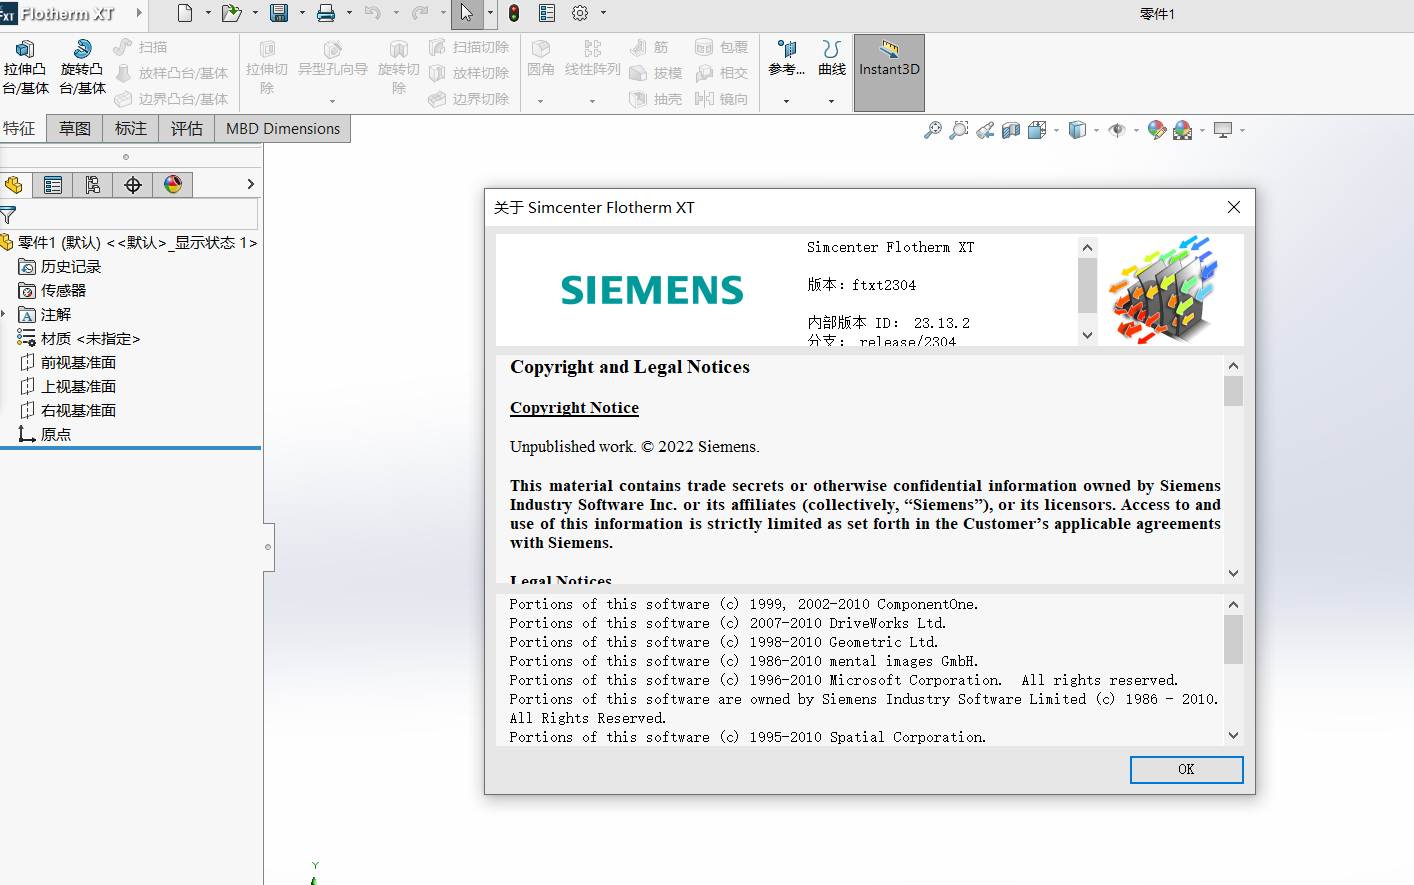Print using the printer icon
This screenshot has height=885, width=1414.
click(x=326, y=13)
